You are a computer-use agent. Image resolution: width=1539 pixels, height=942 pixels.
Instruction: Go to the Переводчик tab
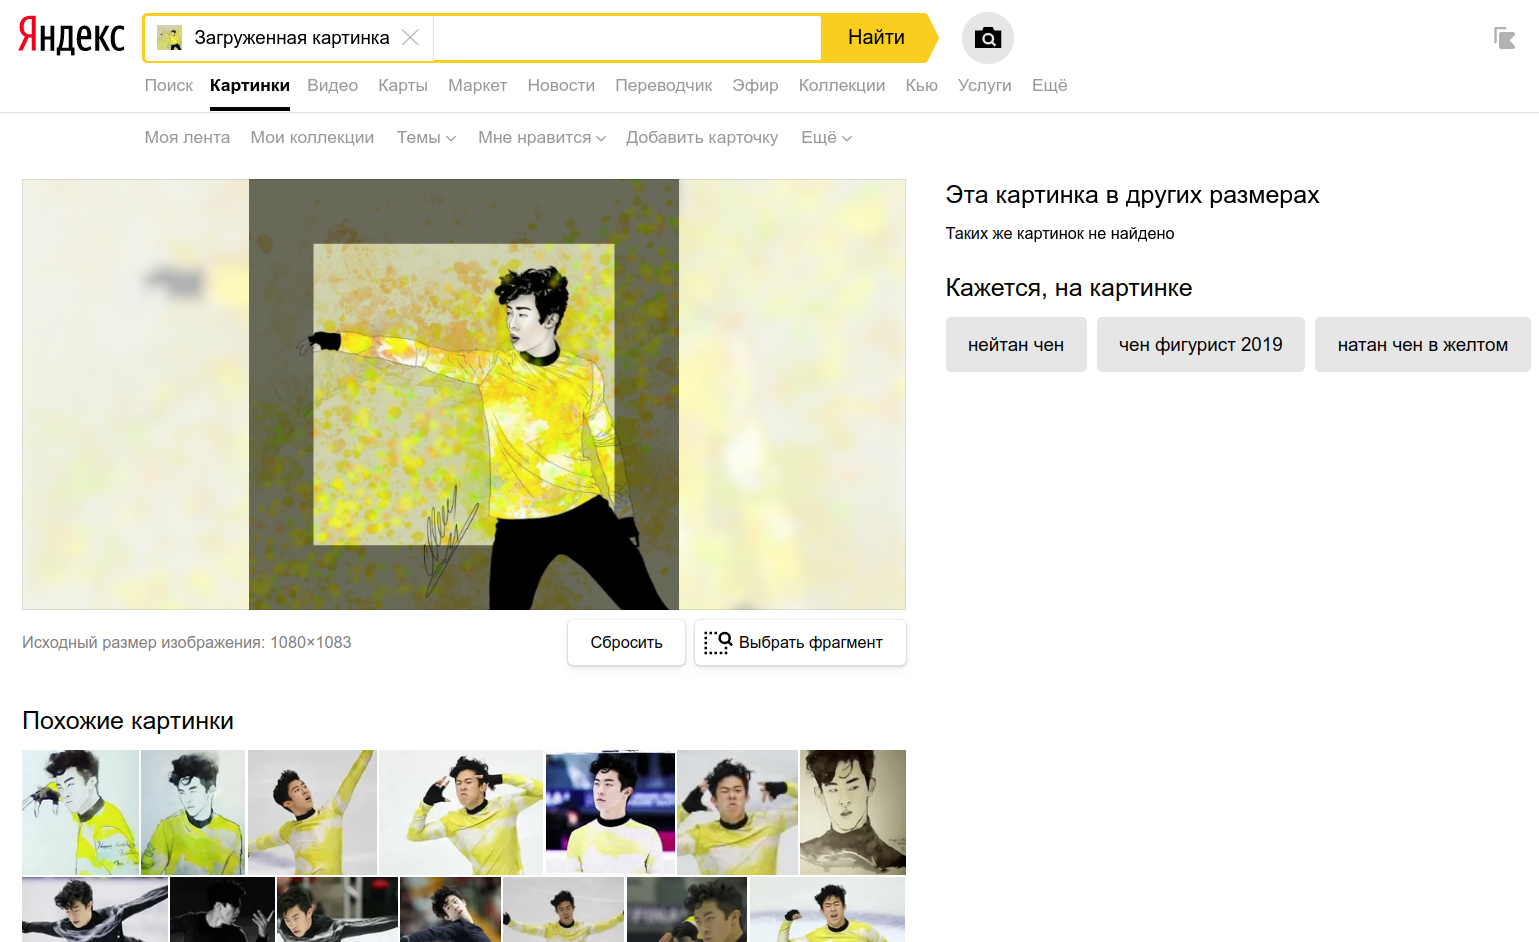click(x=663, y=86)
